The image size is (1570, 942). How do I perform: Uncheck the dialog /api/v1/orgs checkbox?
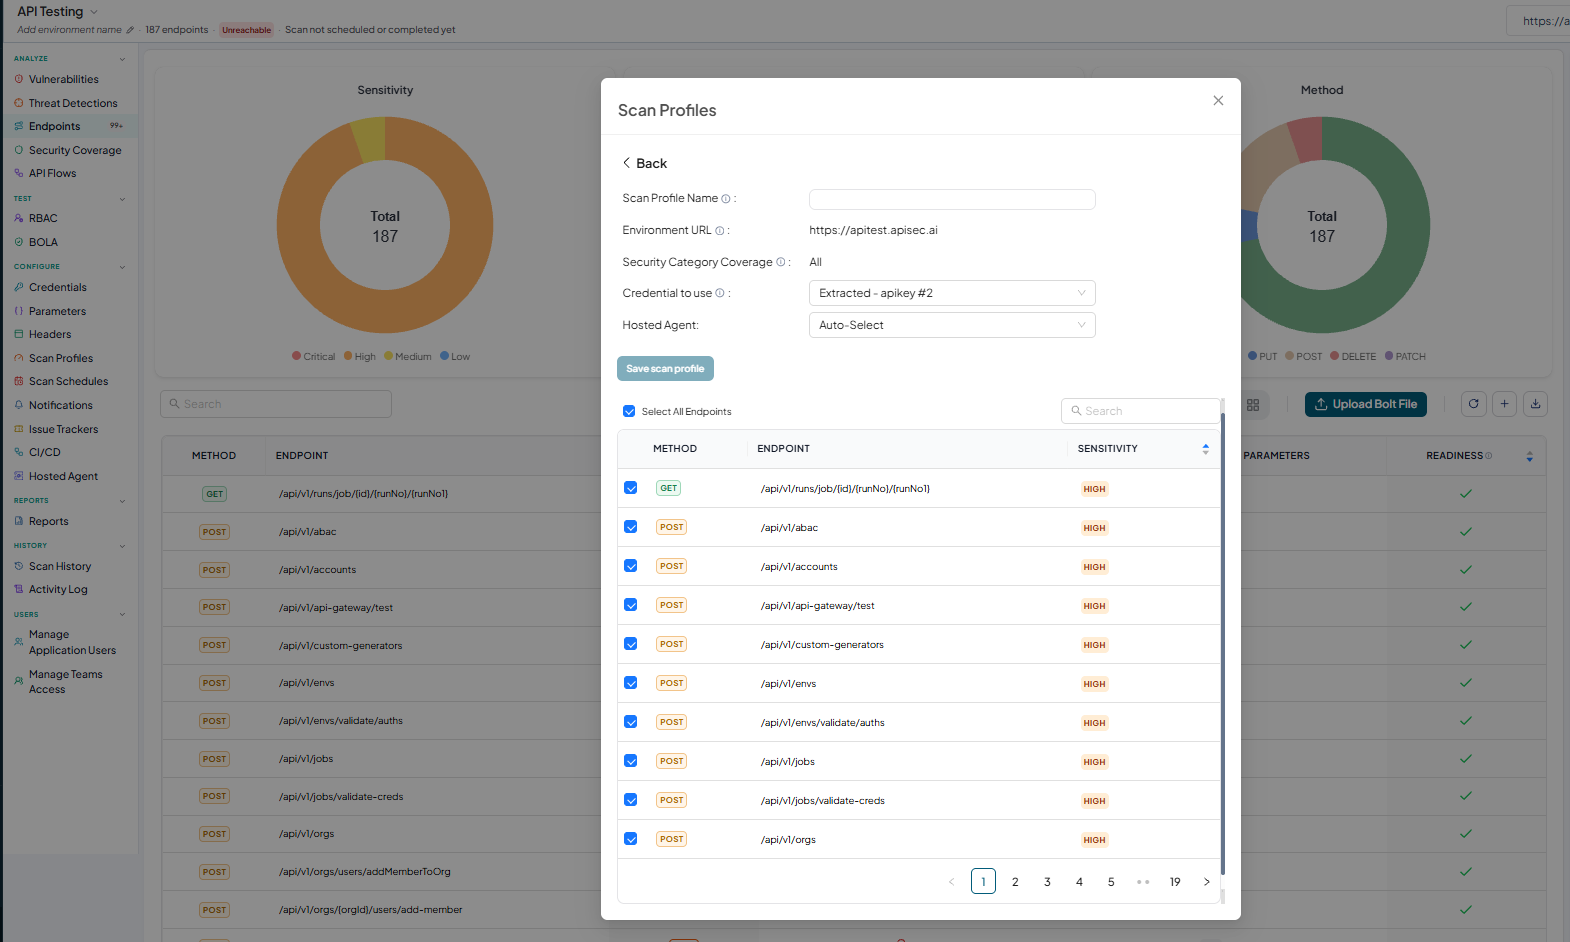[x=630, y=839]
